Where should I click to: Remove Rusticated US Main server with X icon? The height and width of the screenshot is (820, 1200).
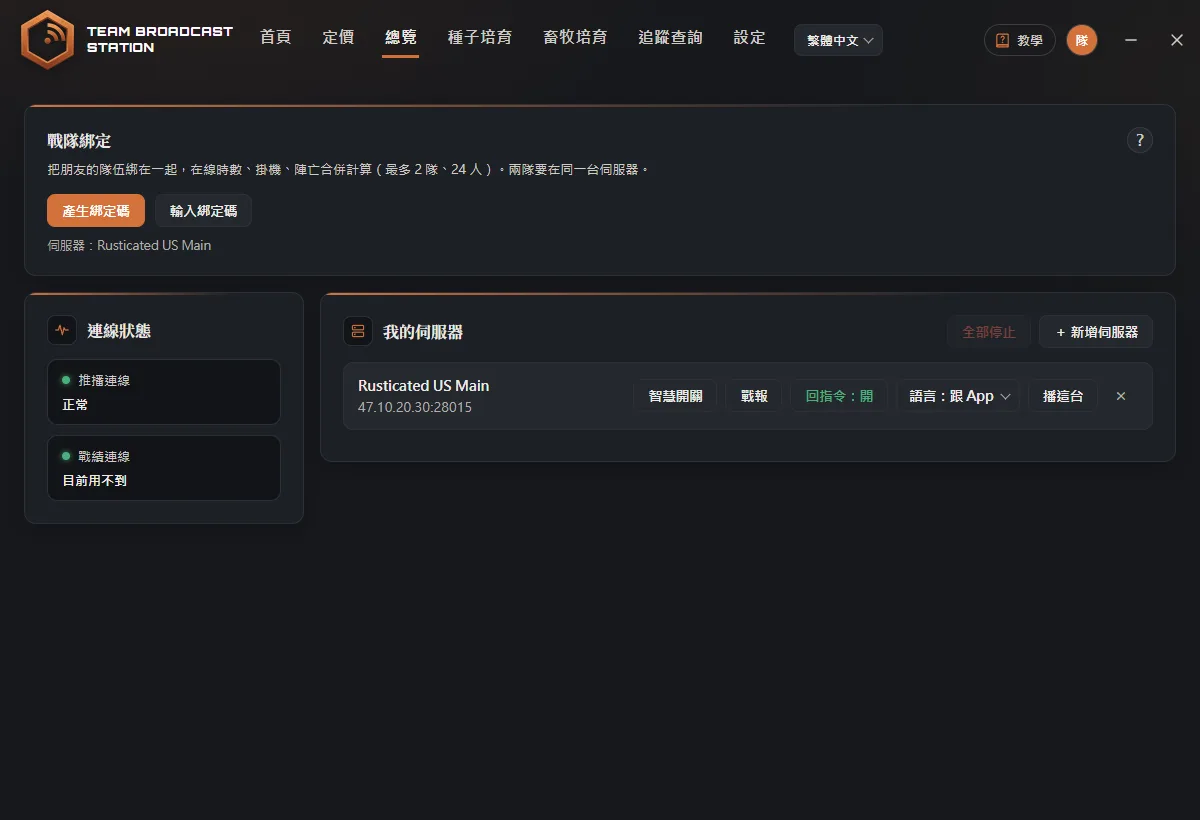[1121, 396]
